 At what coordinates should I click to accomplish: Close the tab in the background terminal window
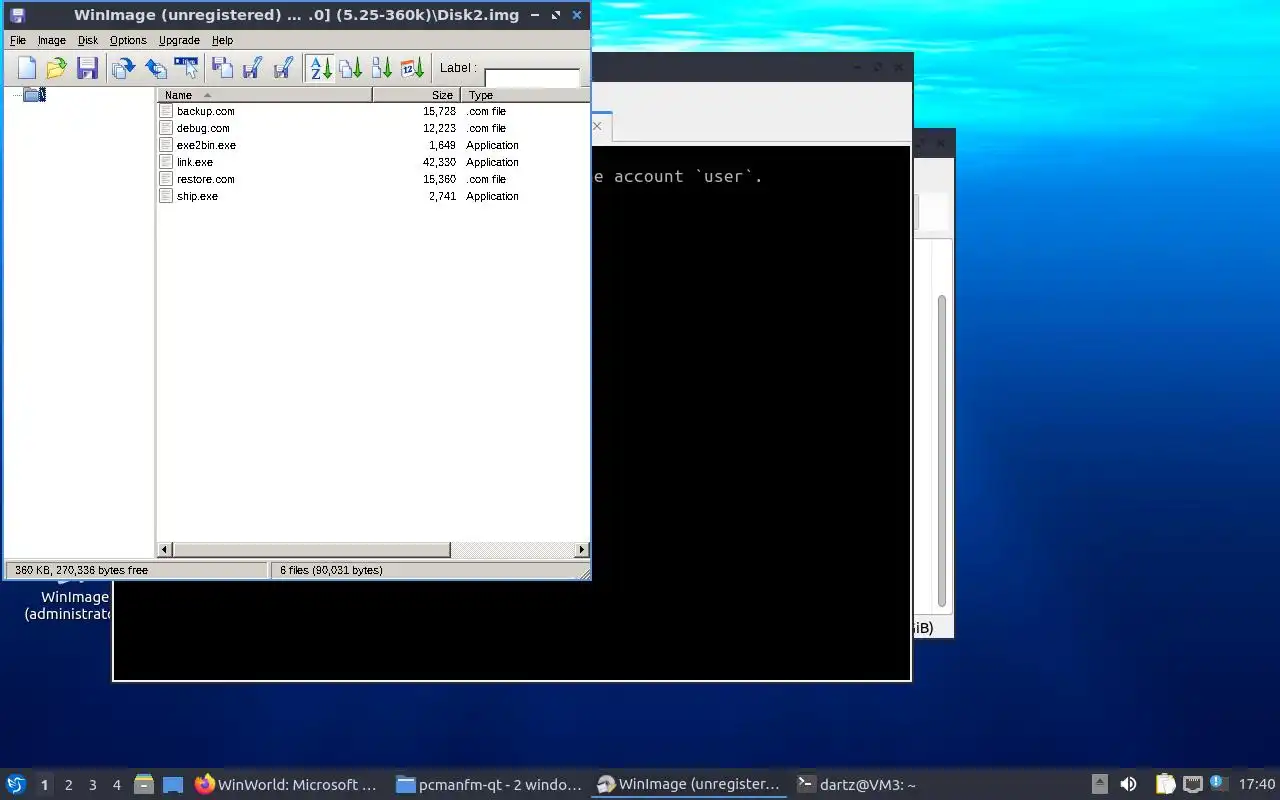[x=597, y=126]
